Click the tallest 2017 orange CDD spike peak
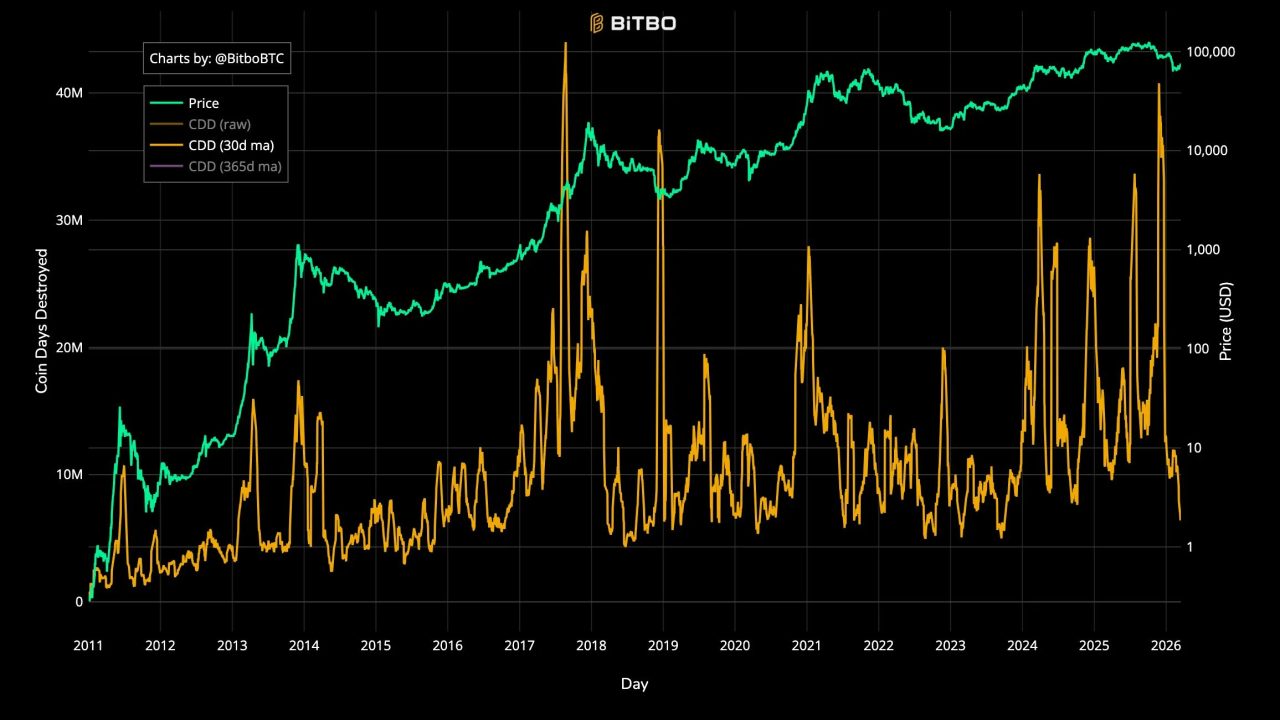Image resolution: width=1280 pixels, height=720 pixels. click(x=565, y=44)
